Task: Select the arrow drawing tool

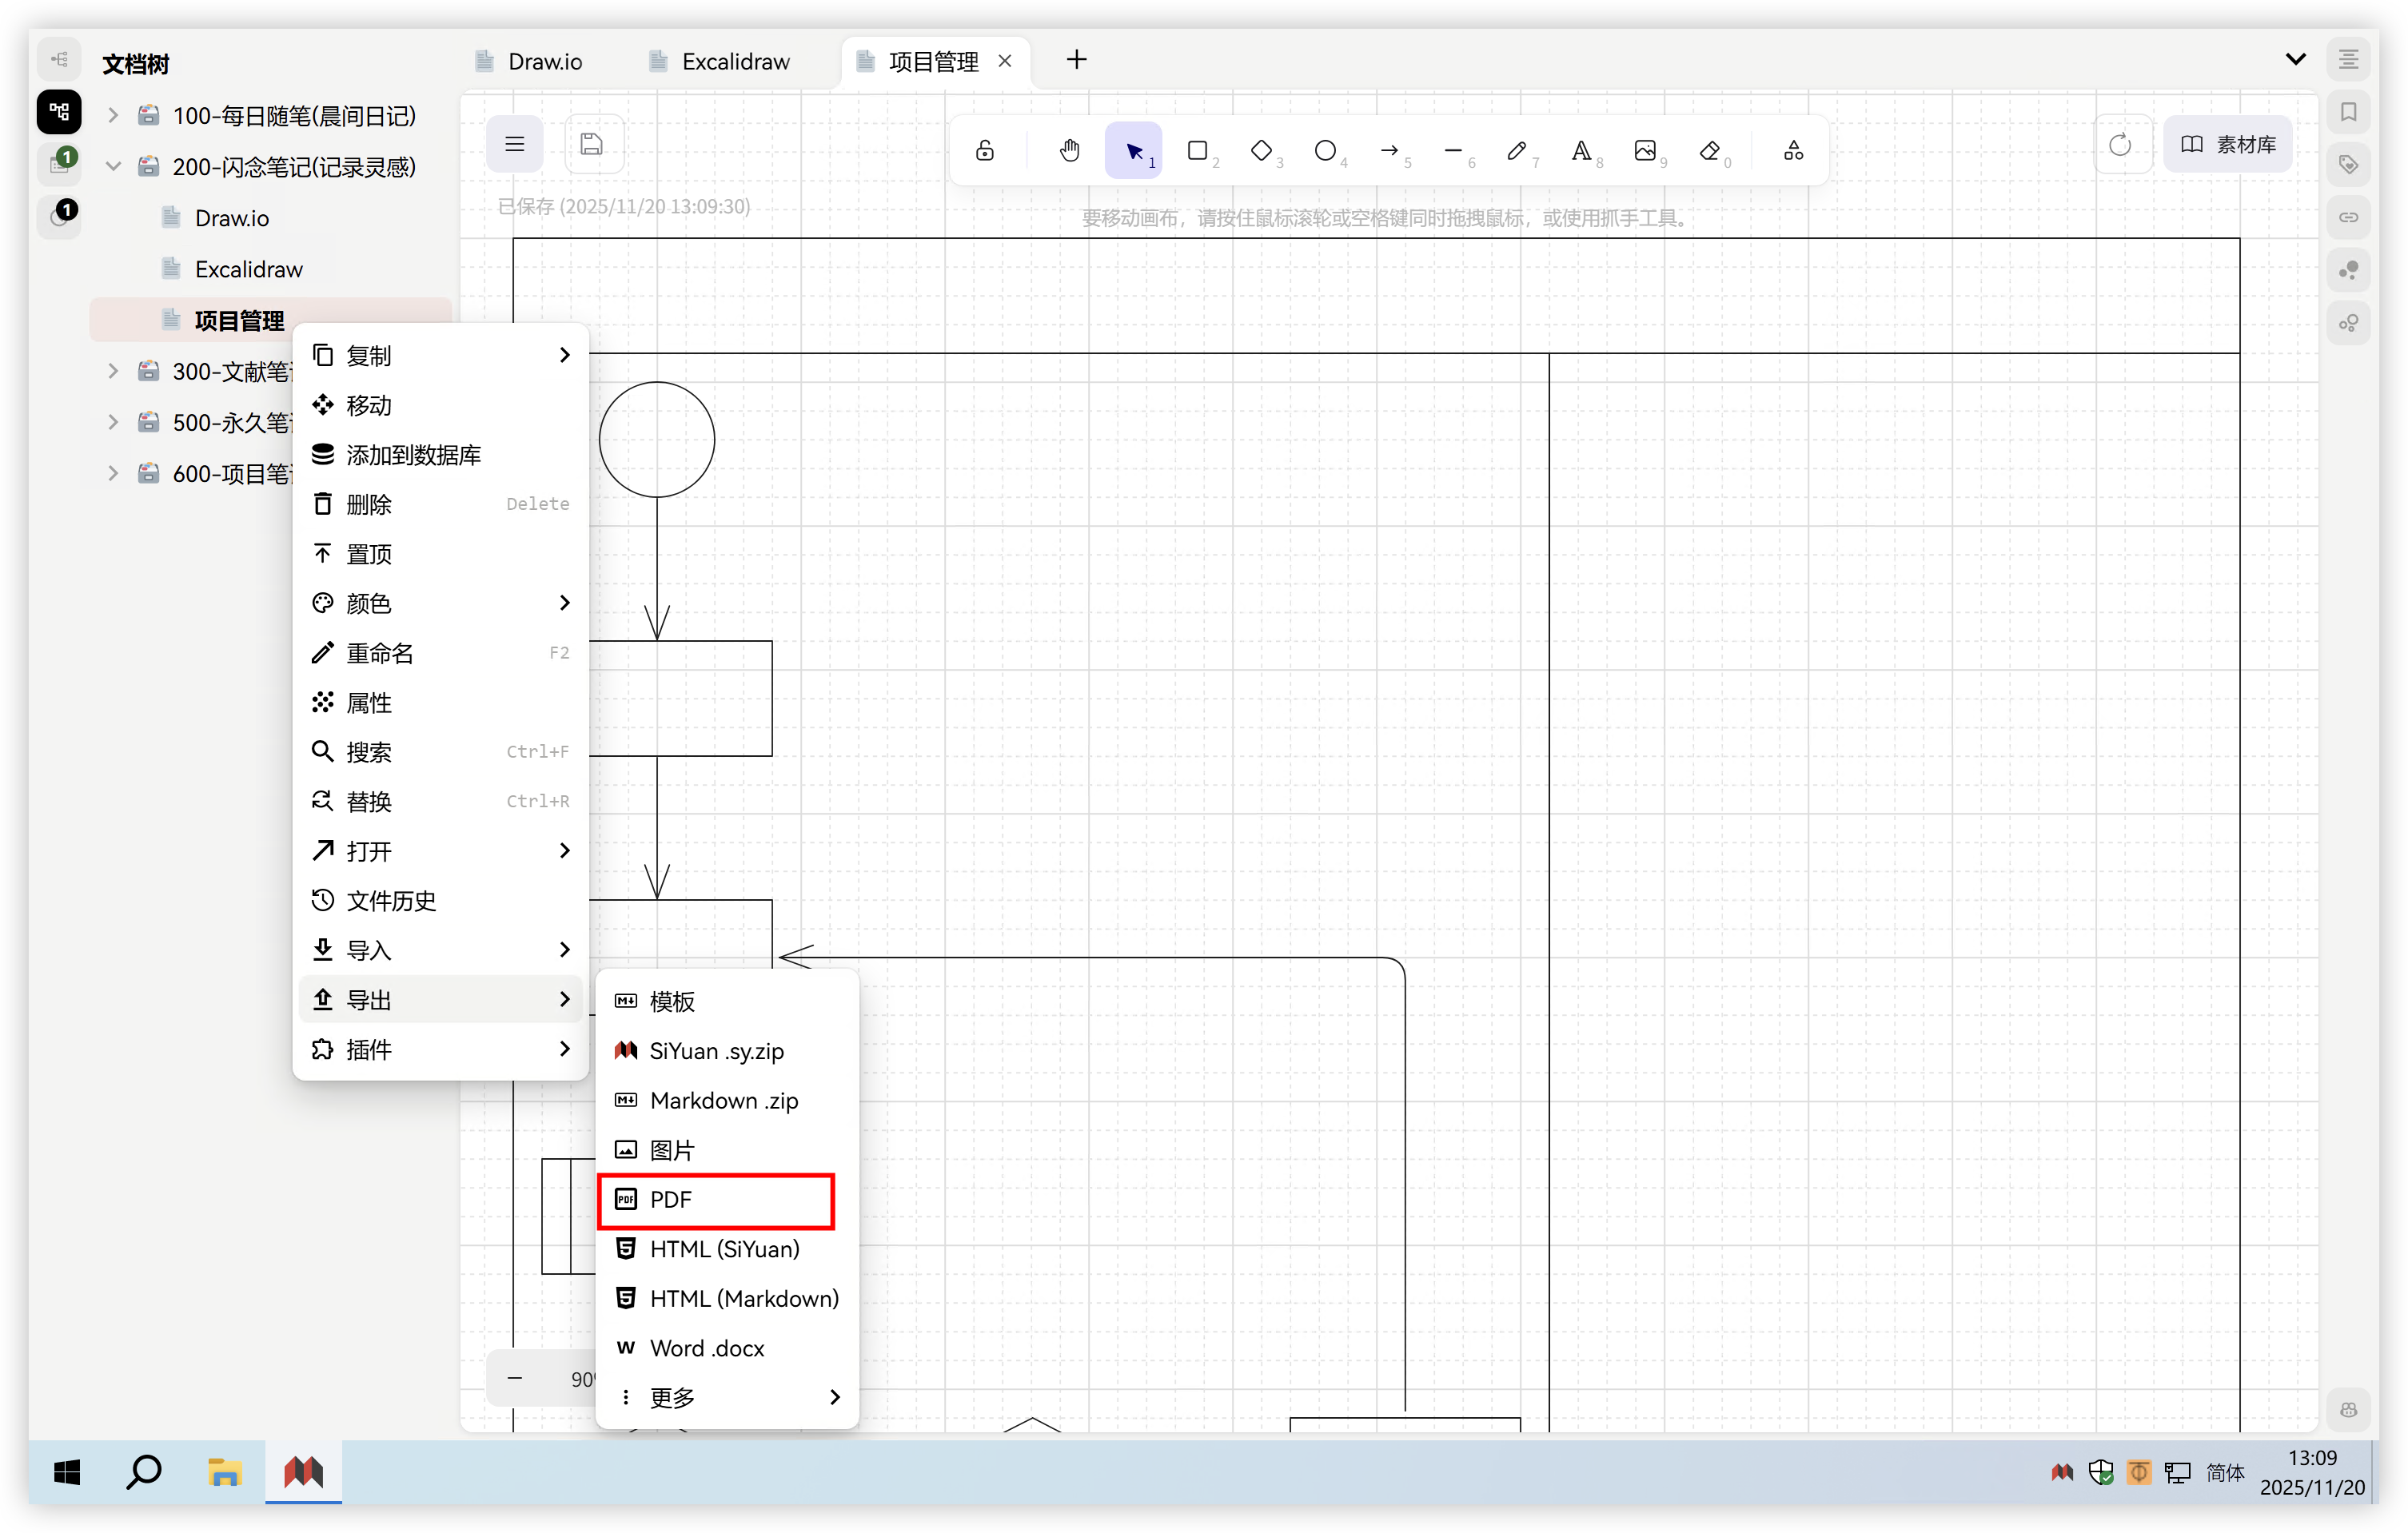Action: (1389, 150)
